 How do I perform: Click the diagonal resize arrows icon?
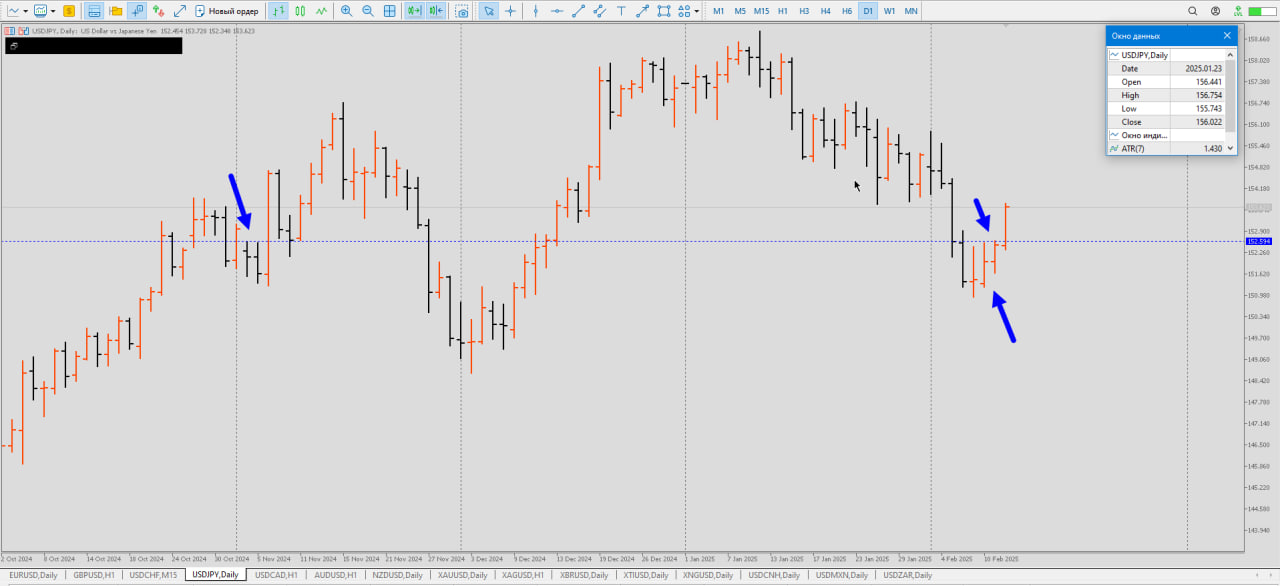(180, 11)
